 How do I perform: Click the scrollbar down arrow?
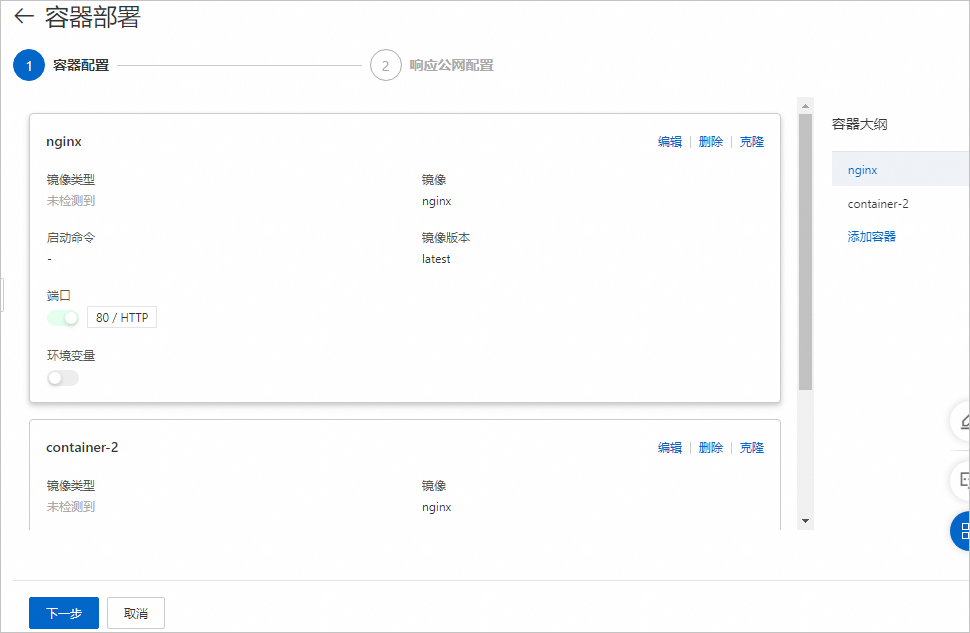tap(805, 521)
